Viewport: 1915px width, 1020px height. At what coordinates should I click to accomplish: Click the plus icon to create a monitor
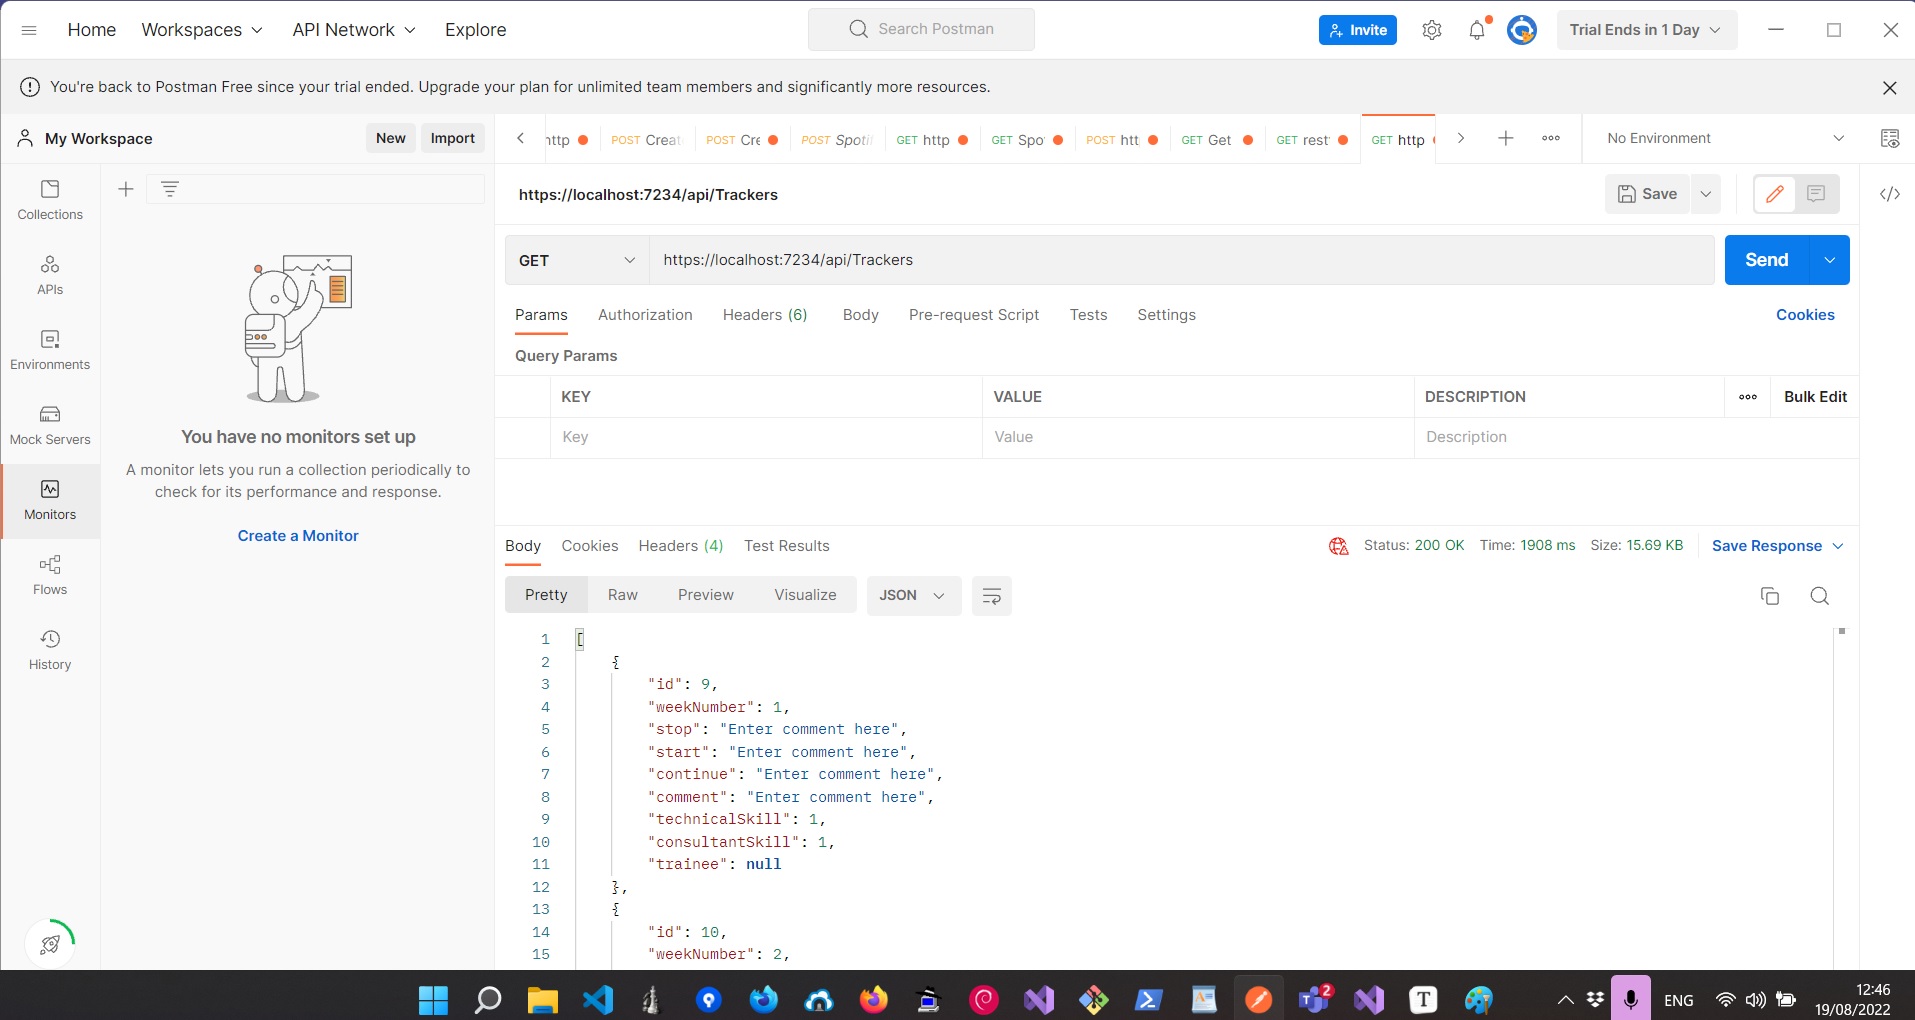point(126,189)
